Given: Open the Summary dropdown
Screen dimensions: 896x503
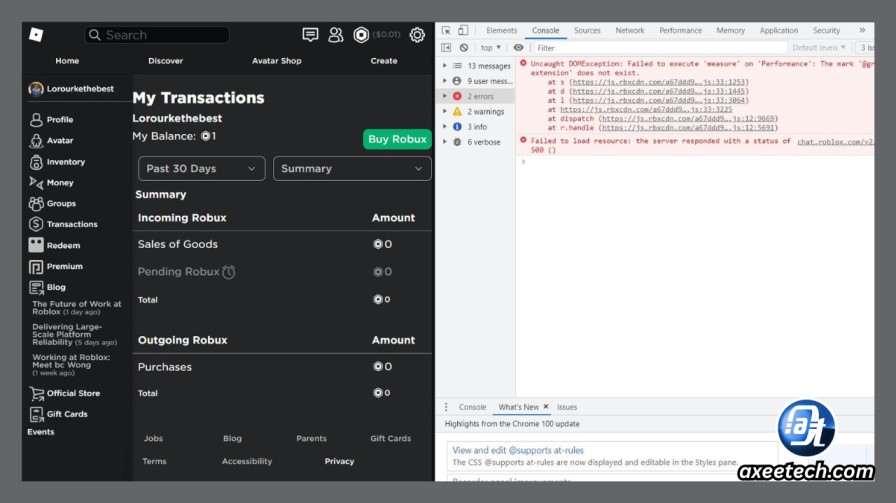Looking at the screenshot, I should [x=352, y=169].
